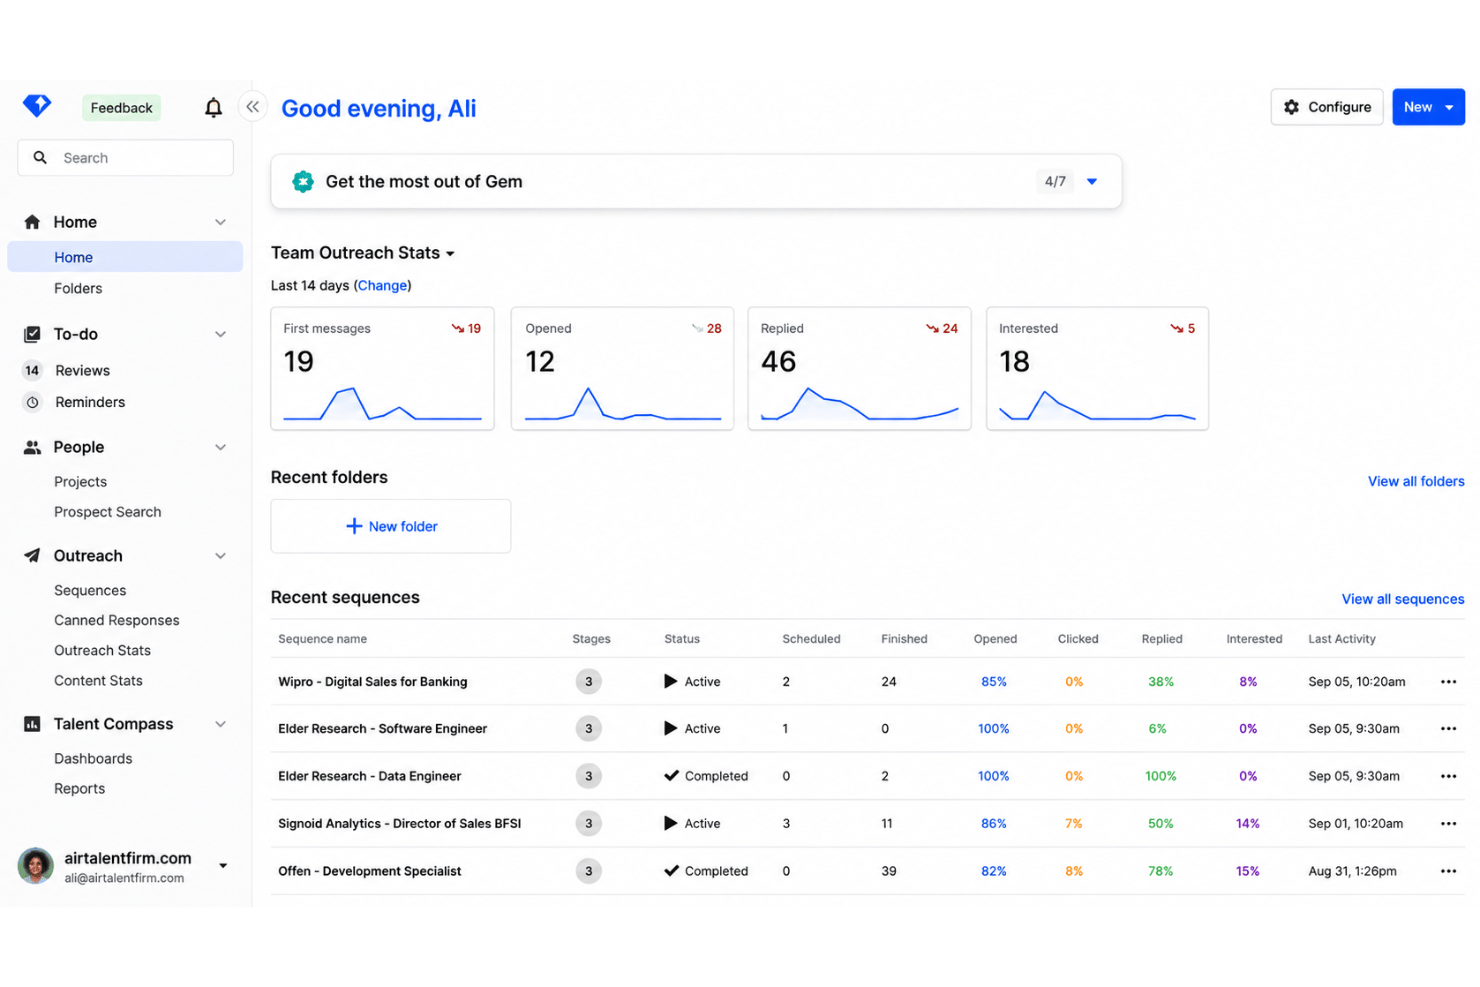
Task: Click the Replied stat card
Action: click(859, 368)
